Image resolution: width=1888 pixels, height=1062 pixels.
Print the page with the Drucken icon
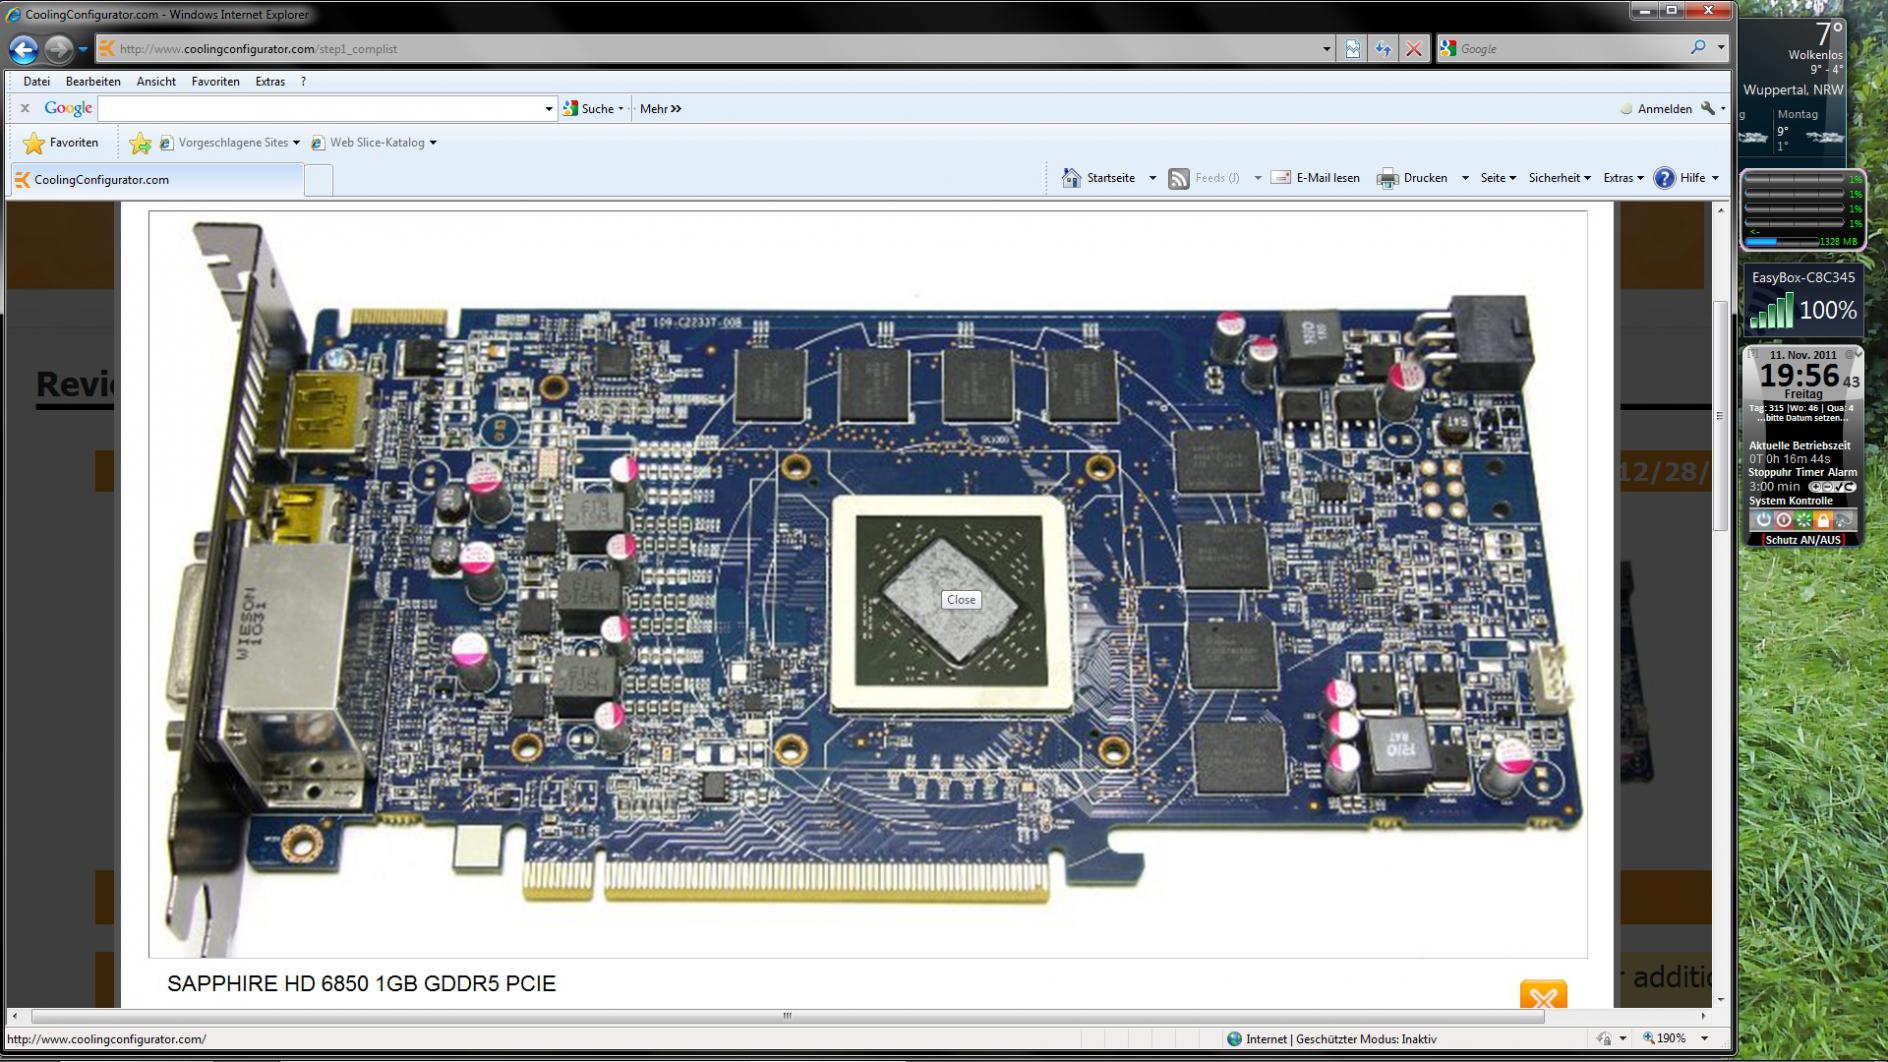1387,178
